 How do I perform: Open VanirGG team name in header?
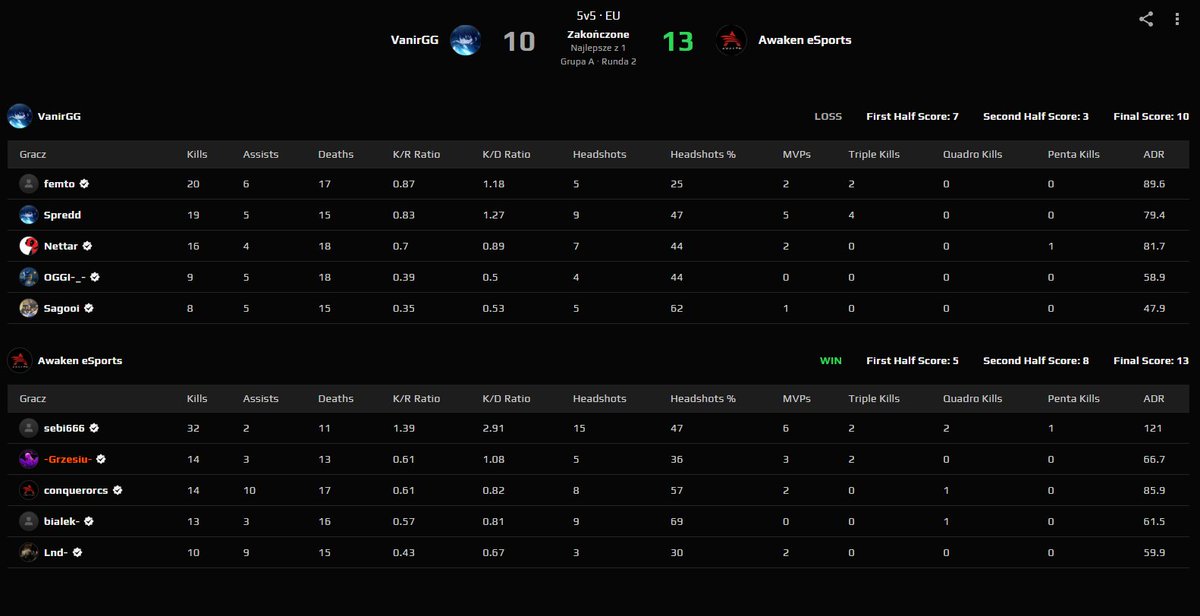[x=414, y=40]
